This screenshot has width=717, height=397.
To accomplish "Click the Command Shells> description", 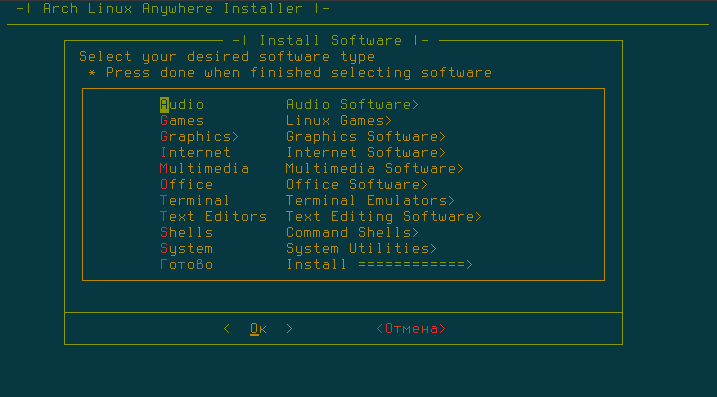I will 353,233.
